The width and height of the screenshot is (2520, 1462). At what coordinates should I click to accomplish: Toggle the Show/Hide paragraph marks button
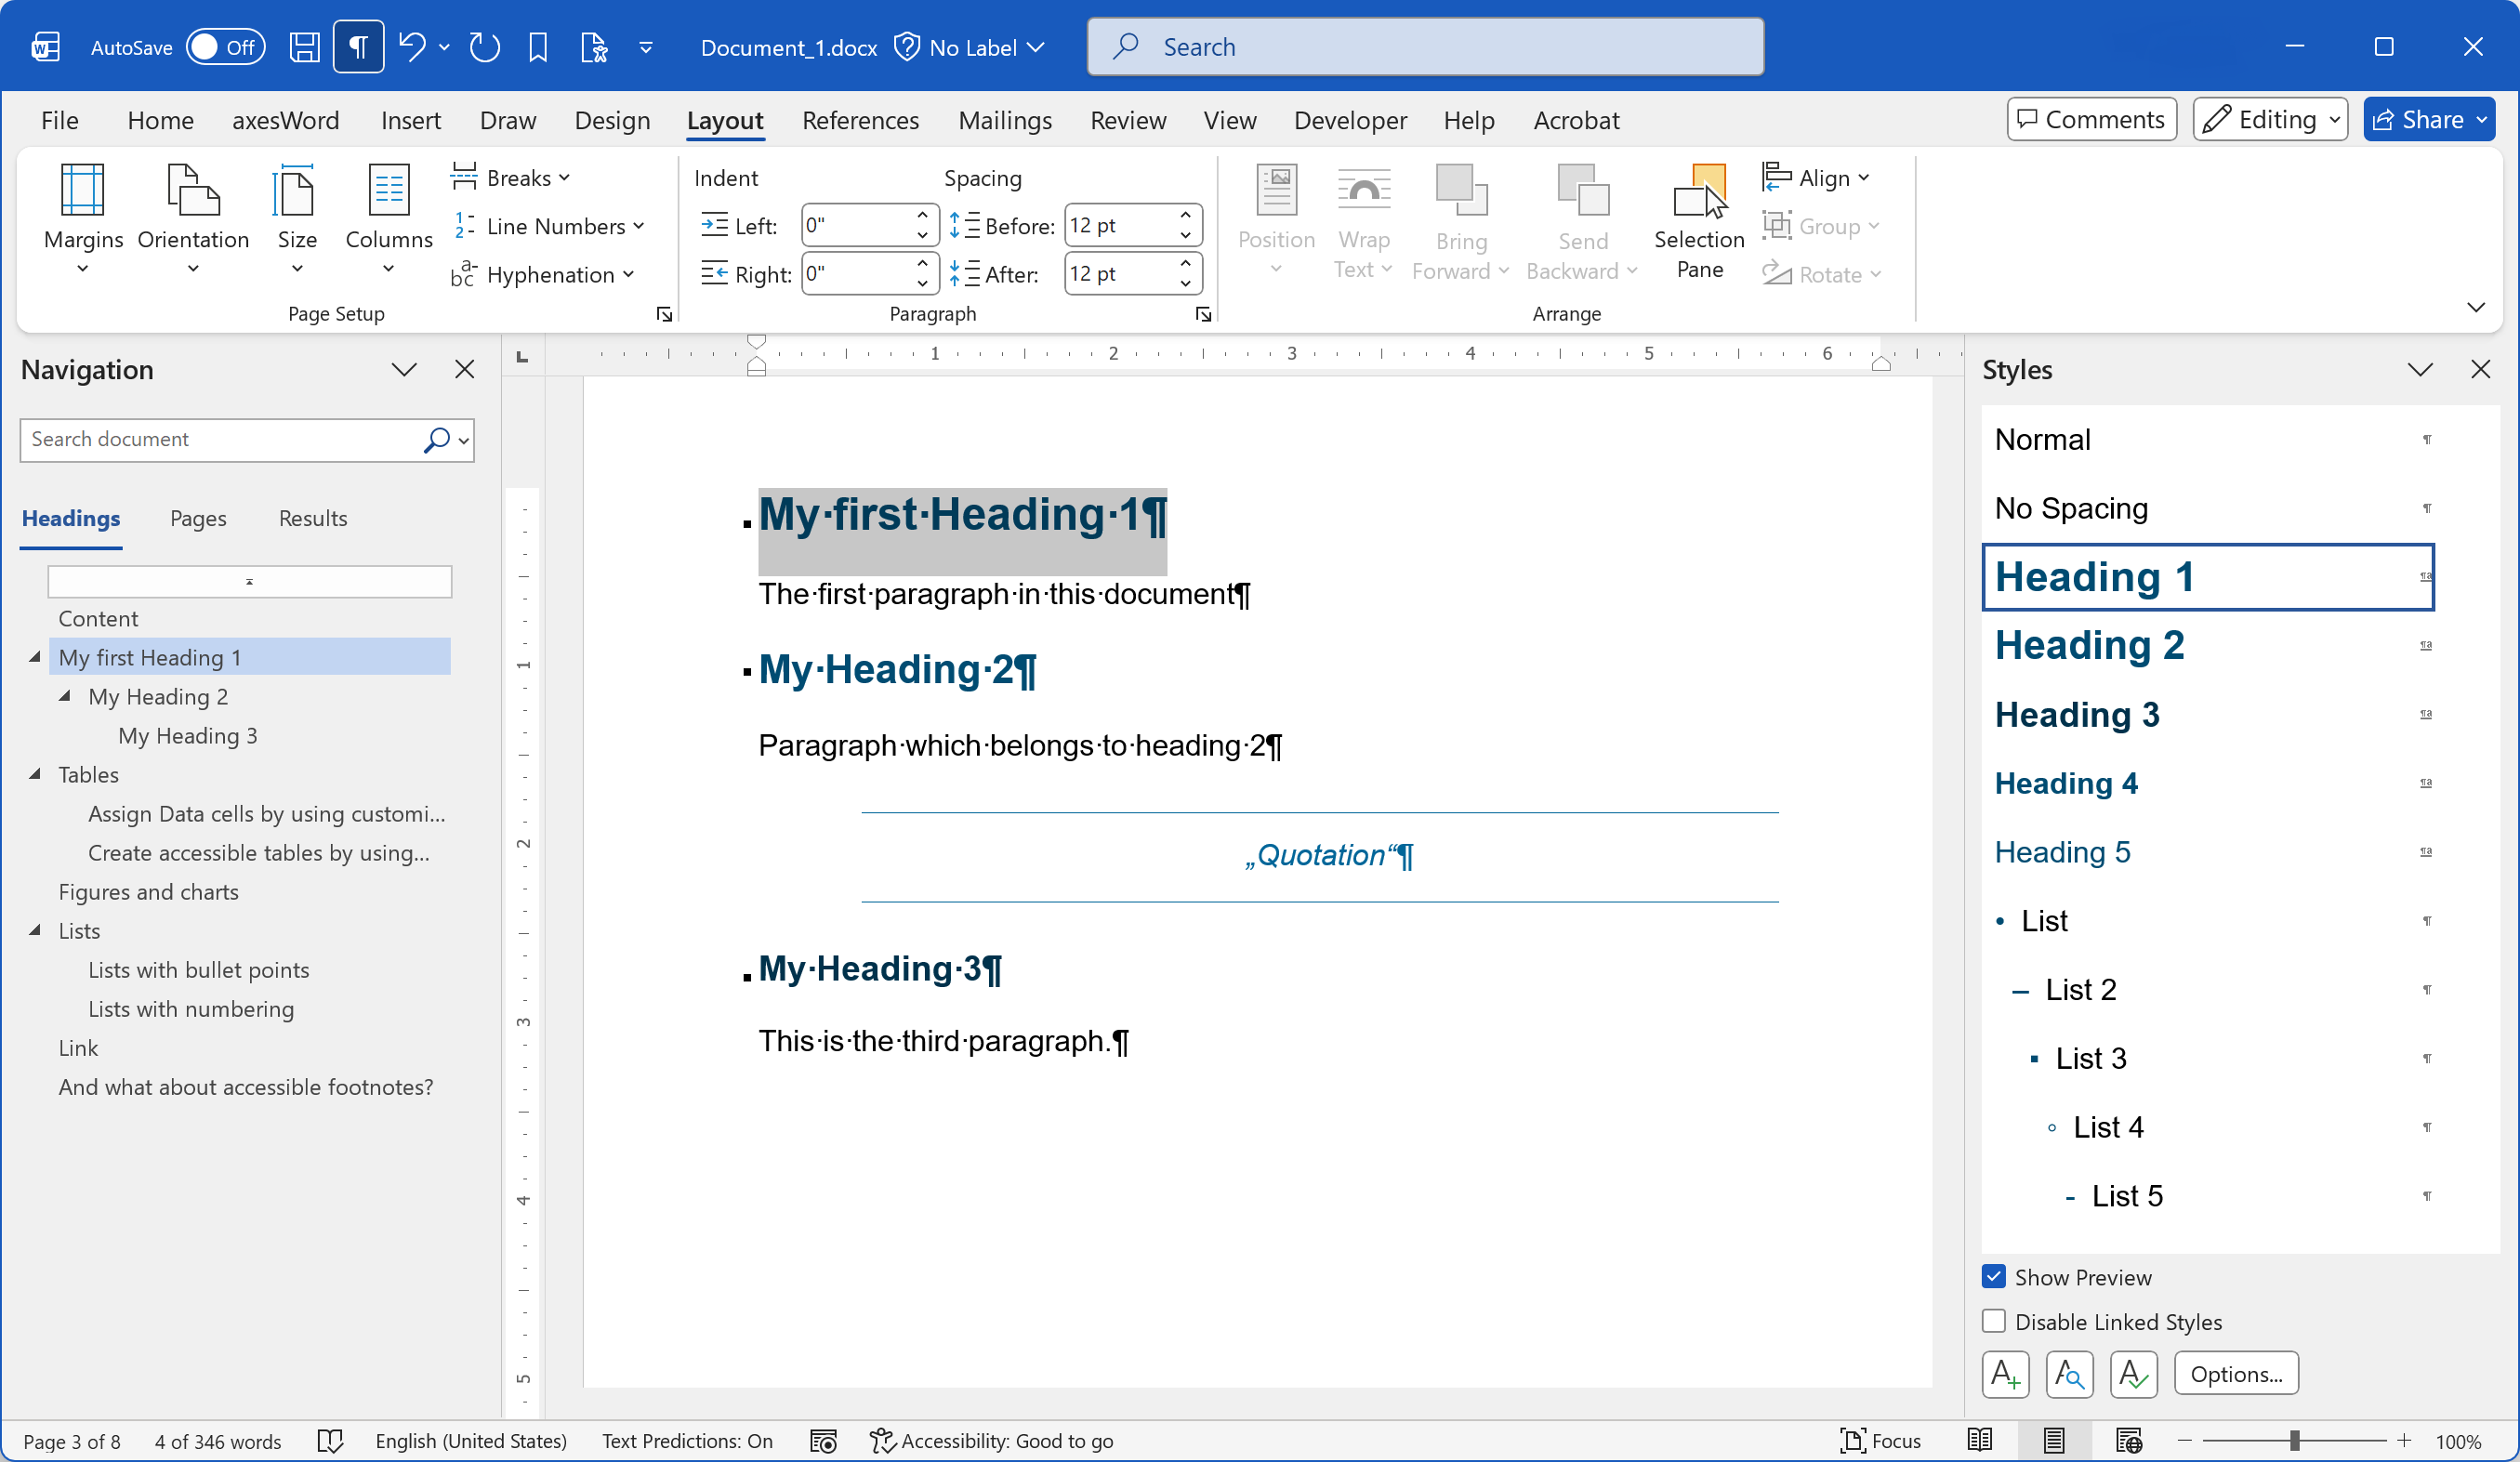358,47
